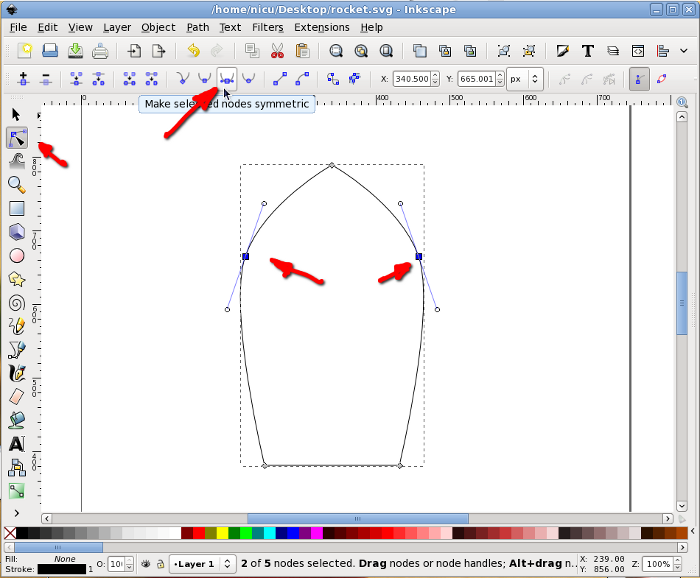Select the Selector arrow tool
Image resolution: width=700 pixels, height=578 pixels.
(x=16, y=115)
